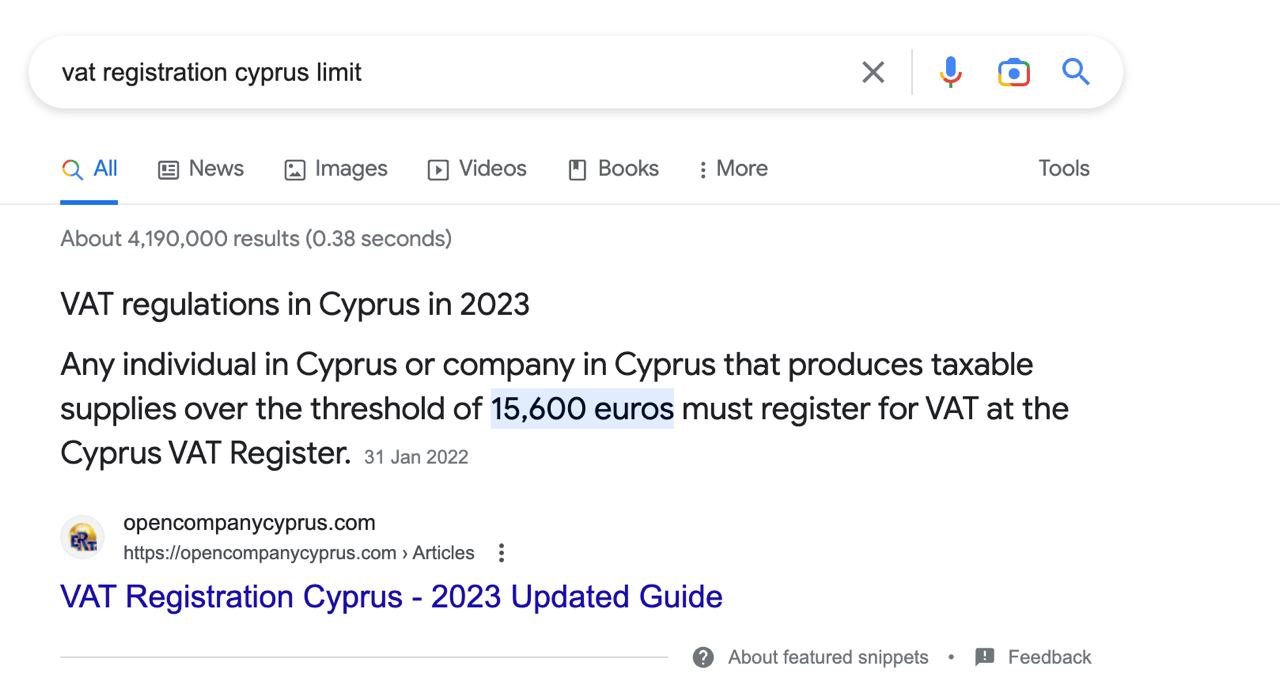Click the highlighted 15,600 euros text
This screenshot has height=674, width=1280.
582,409
